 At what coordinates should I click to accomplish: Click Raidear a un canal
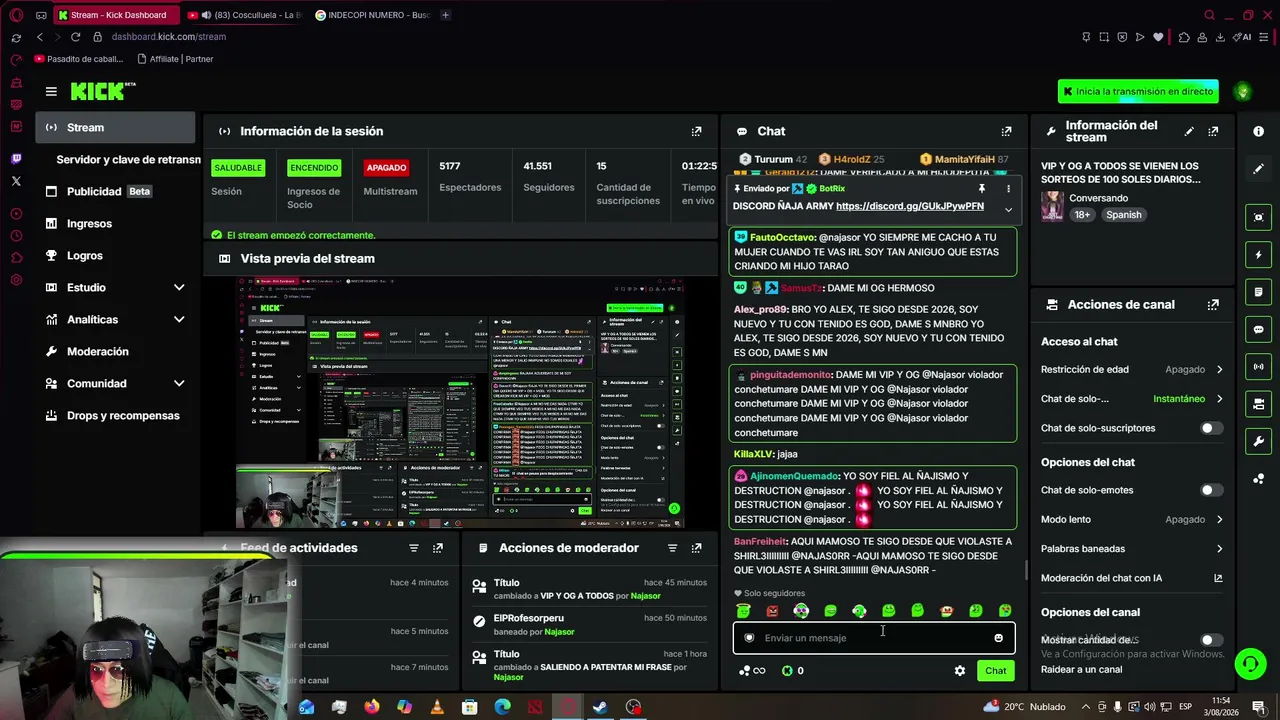click(x=1081, y=670)
